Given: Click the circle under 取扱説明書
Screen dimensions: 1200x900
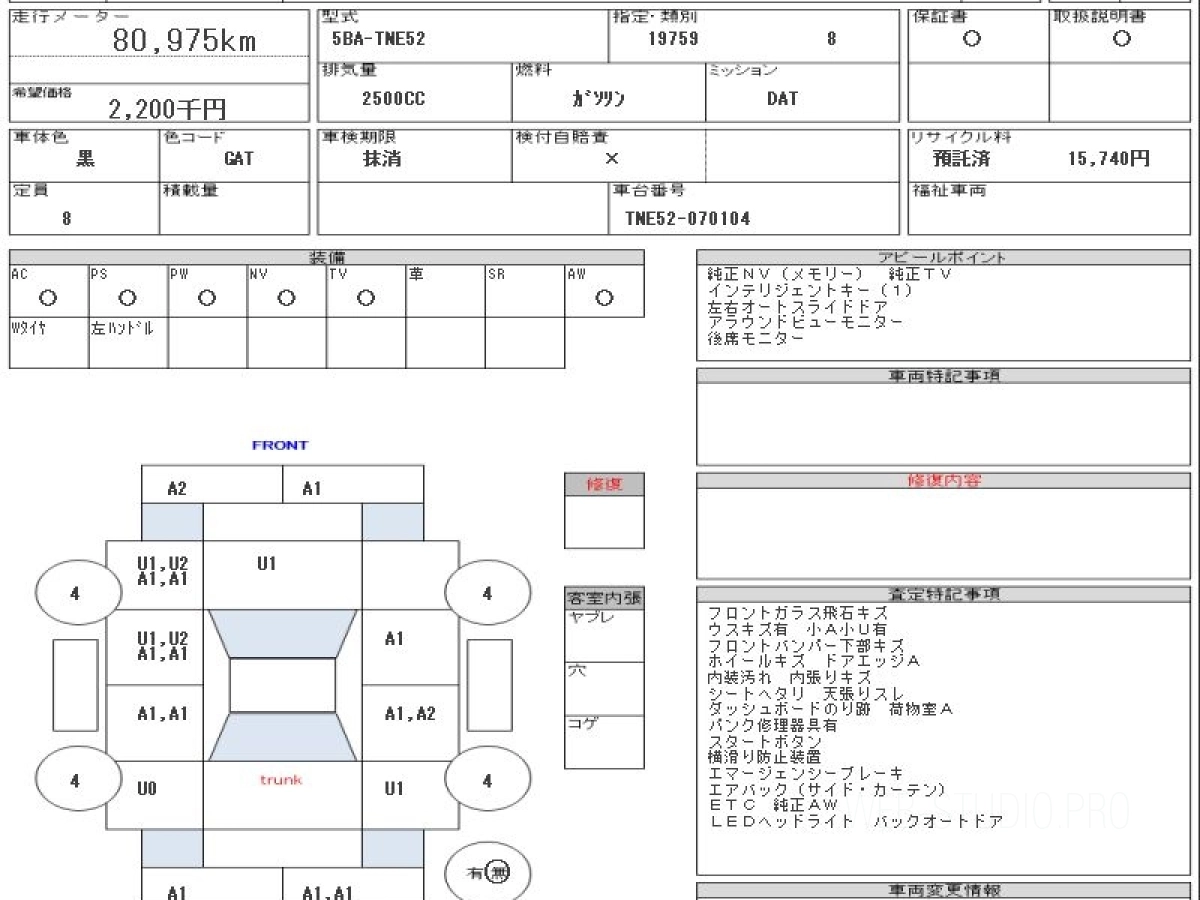Looking at the screenshot, I should pos(1121,39).
